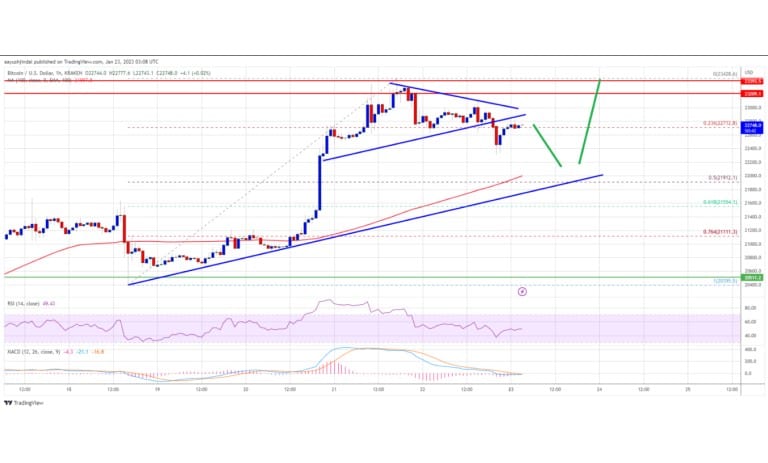Viewport: 768px width, 463px height.
Task: Click the MA indicator legend line
Action: point(49,79)
